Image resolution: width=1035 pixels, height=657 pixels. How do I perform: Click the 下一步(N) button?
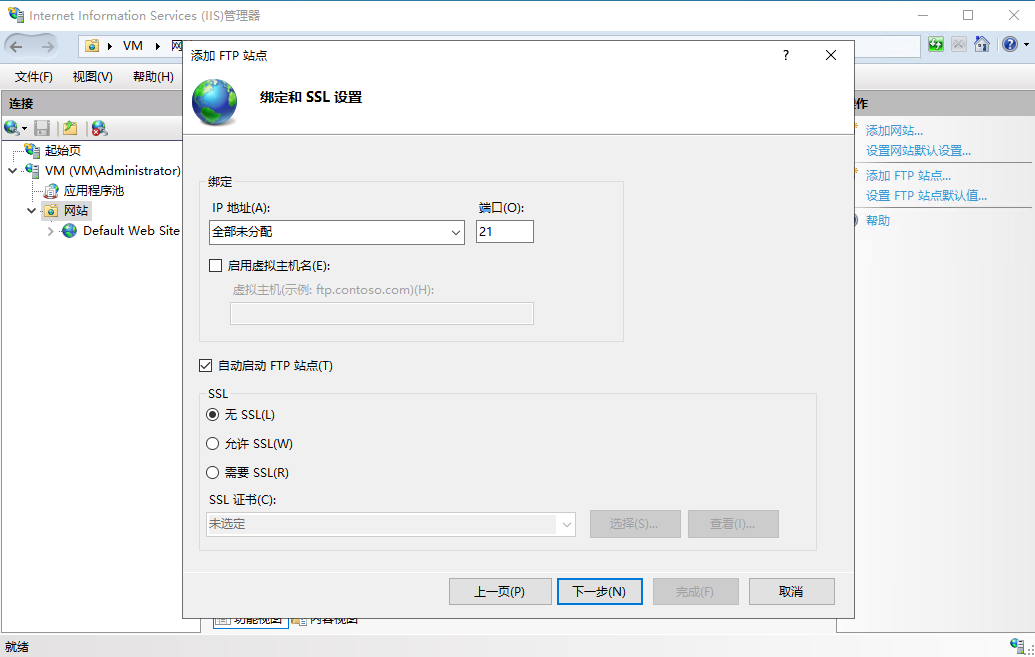coord(599,591)
